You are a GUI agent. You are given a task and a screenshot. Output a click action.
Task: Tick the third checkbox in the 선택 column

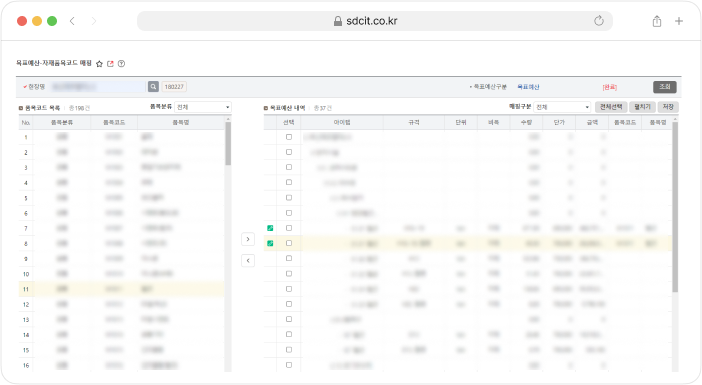289,167
